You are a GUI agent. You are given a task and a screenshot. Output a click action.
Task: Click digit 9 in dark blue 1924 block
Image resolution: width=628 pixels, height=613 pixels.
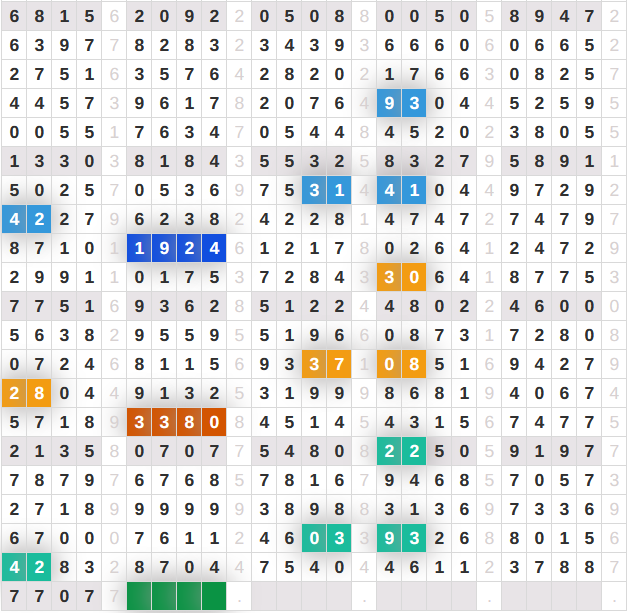coord(164,248)
